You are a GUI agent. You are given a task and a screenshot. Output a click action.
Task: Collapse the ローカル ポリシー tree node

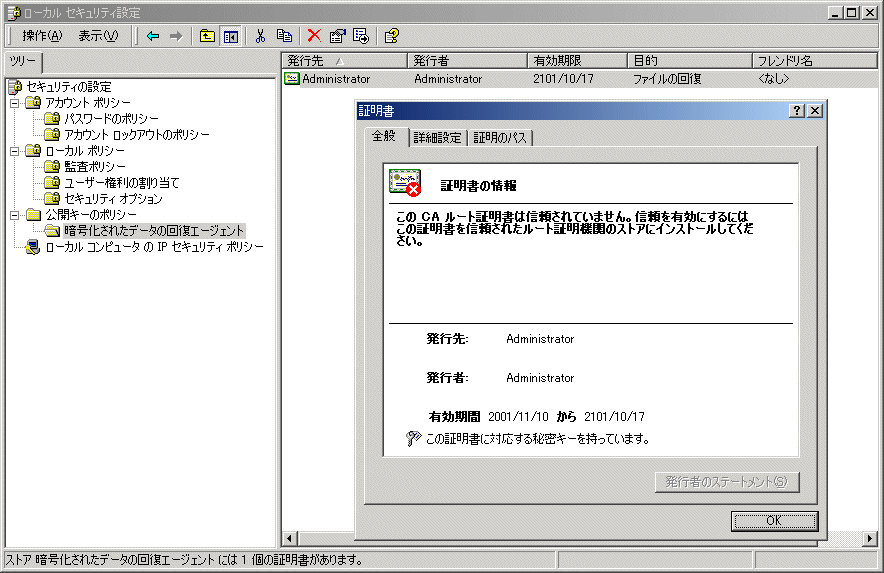(15, 151)
